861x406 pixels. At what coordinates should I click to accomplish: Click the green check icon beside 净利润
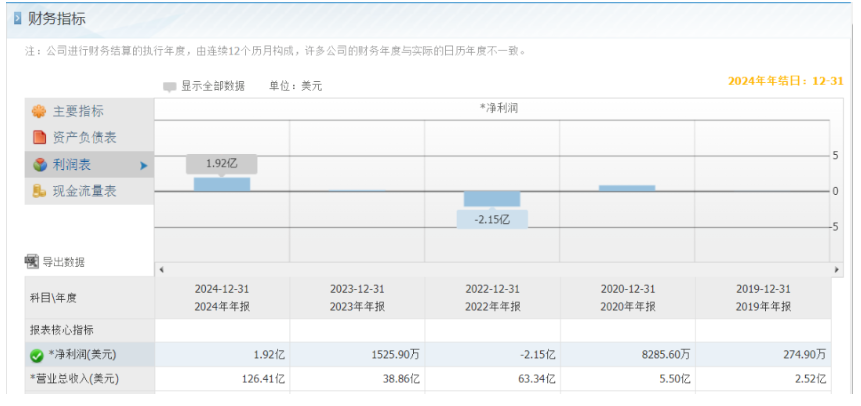(x=36, y=356)
